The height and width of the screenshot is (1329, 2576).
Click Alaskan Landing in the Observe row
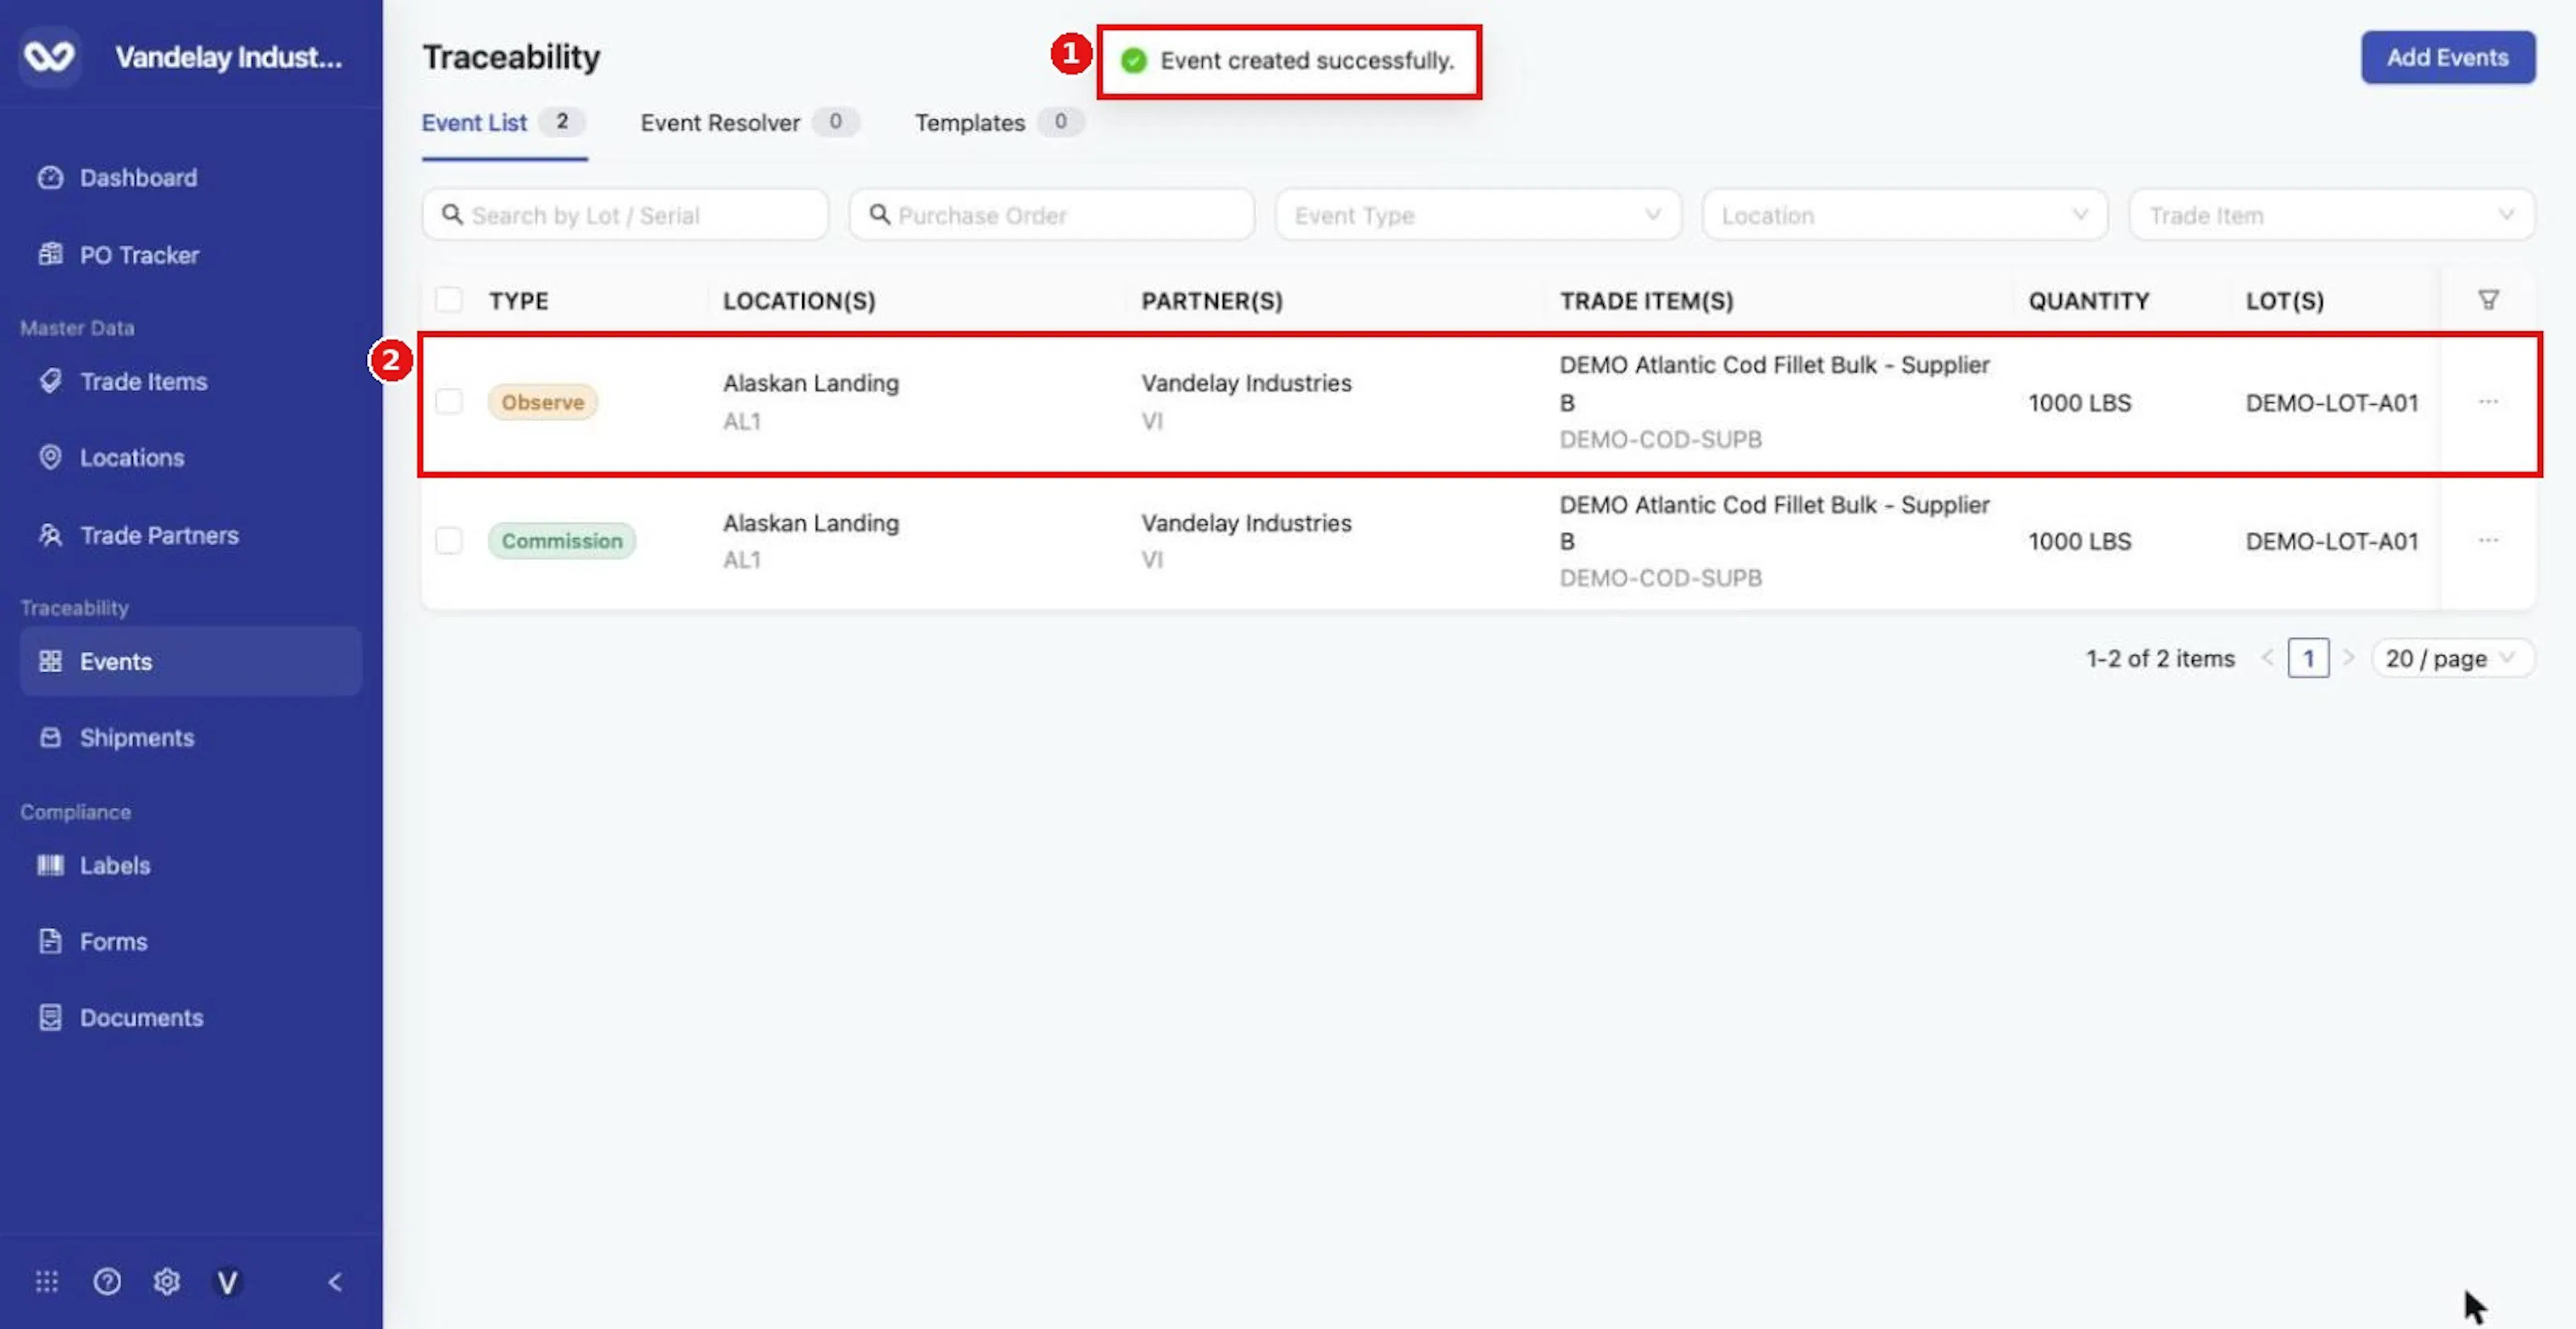click(811, 383)
